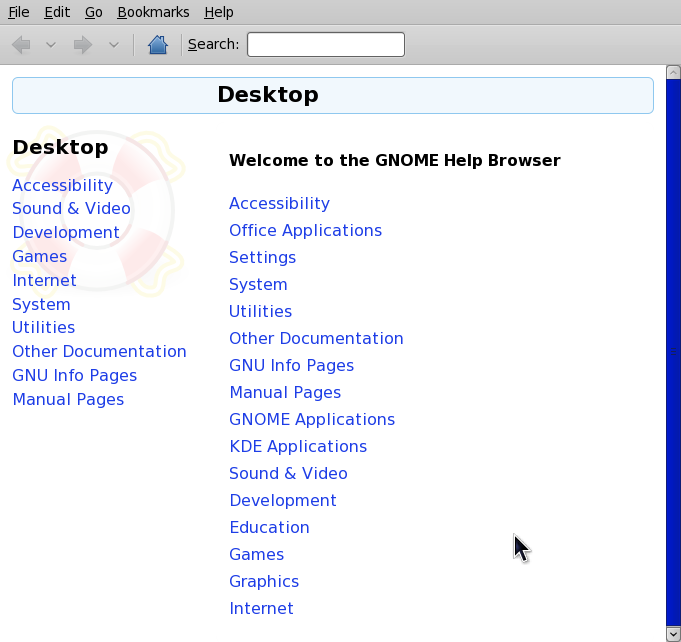Click the Forward arrow toolbar icon

83,45
